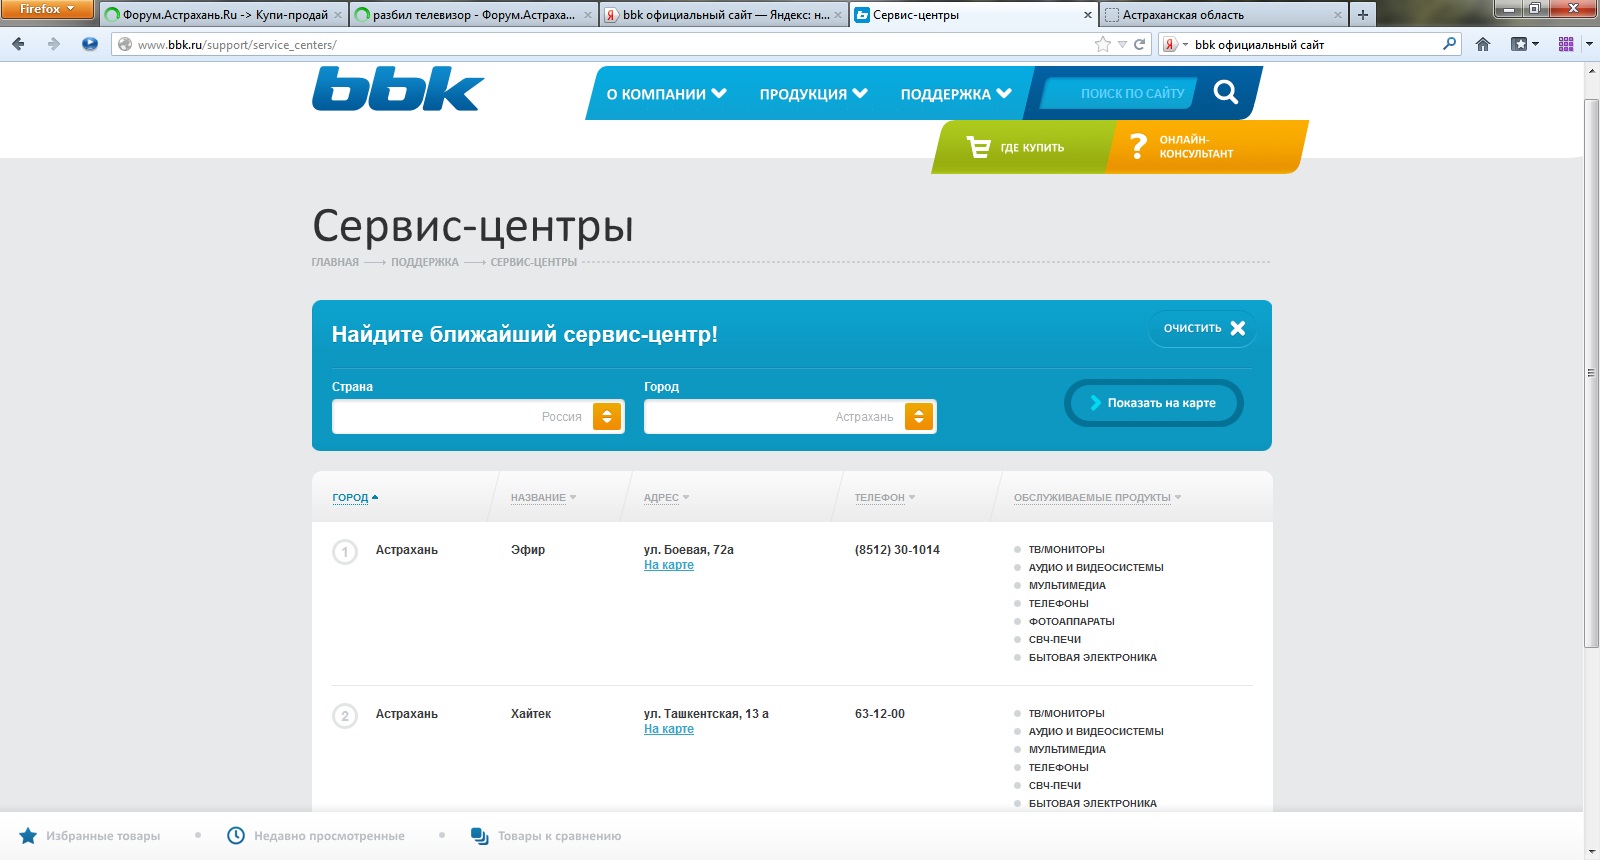This screenshot has width=1600, height=860.
Task: Click the BBK logo
Action: point(398,88)
